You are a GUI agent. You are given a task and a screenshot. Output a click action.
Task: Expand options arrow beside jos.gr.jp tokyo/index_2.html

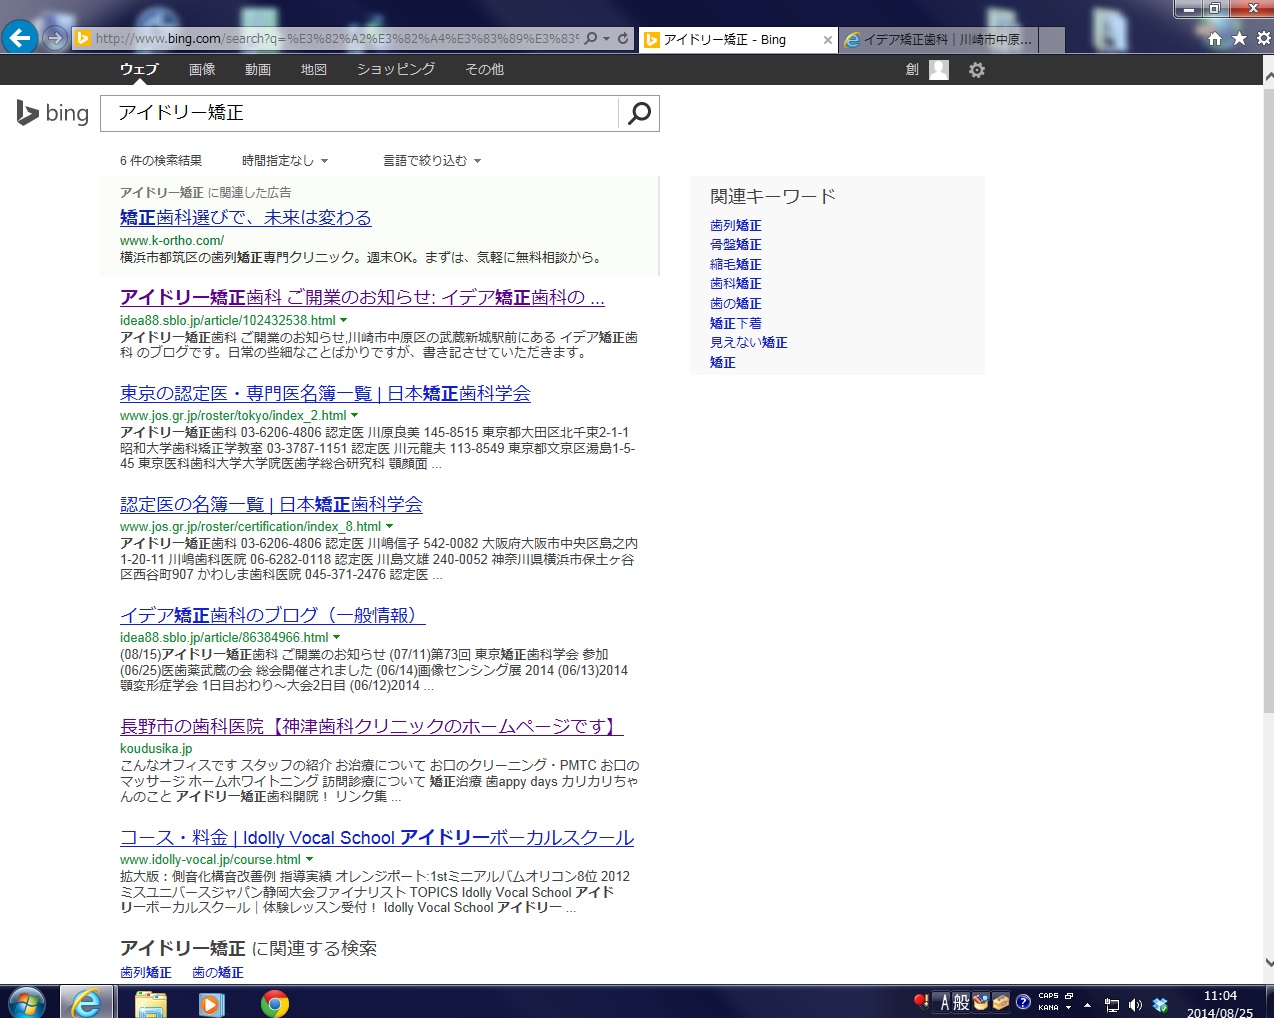(354, 415)
